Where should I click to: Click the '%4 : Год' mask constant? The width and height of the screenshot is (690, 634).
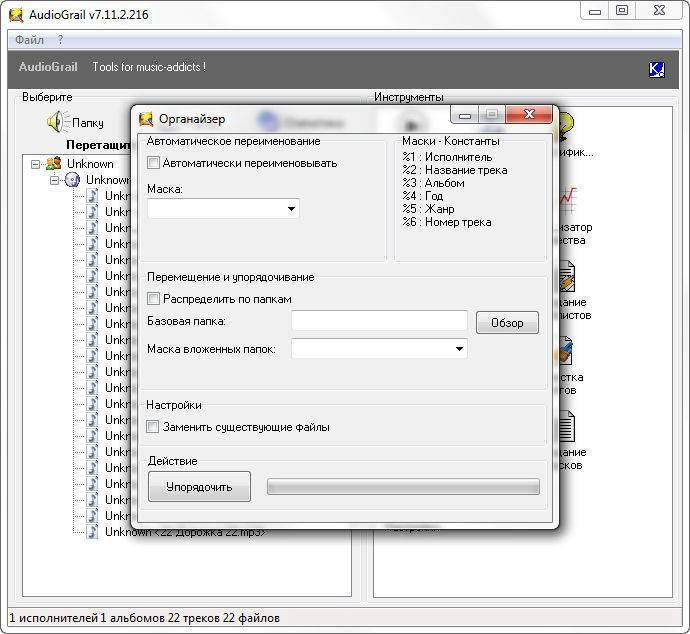point(422,196)
